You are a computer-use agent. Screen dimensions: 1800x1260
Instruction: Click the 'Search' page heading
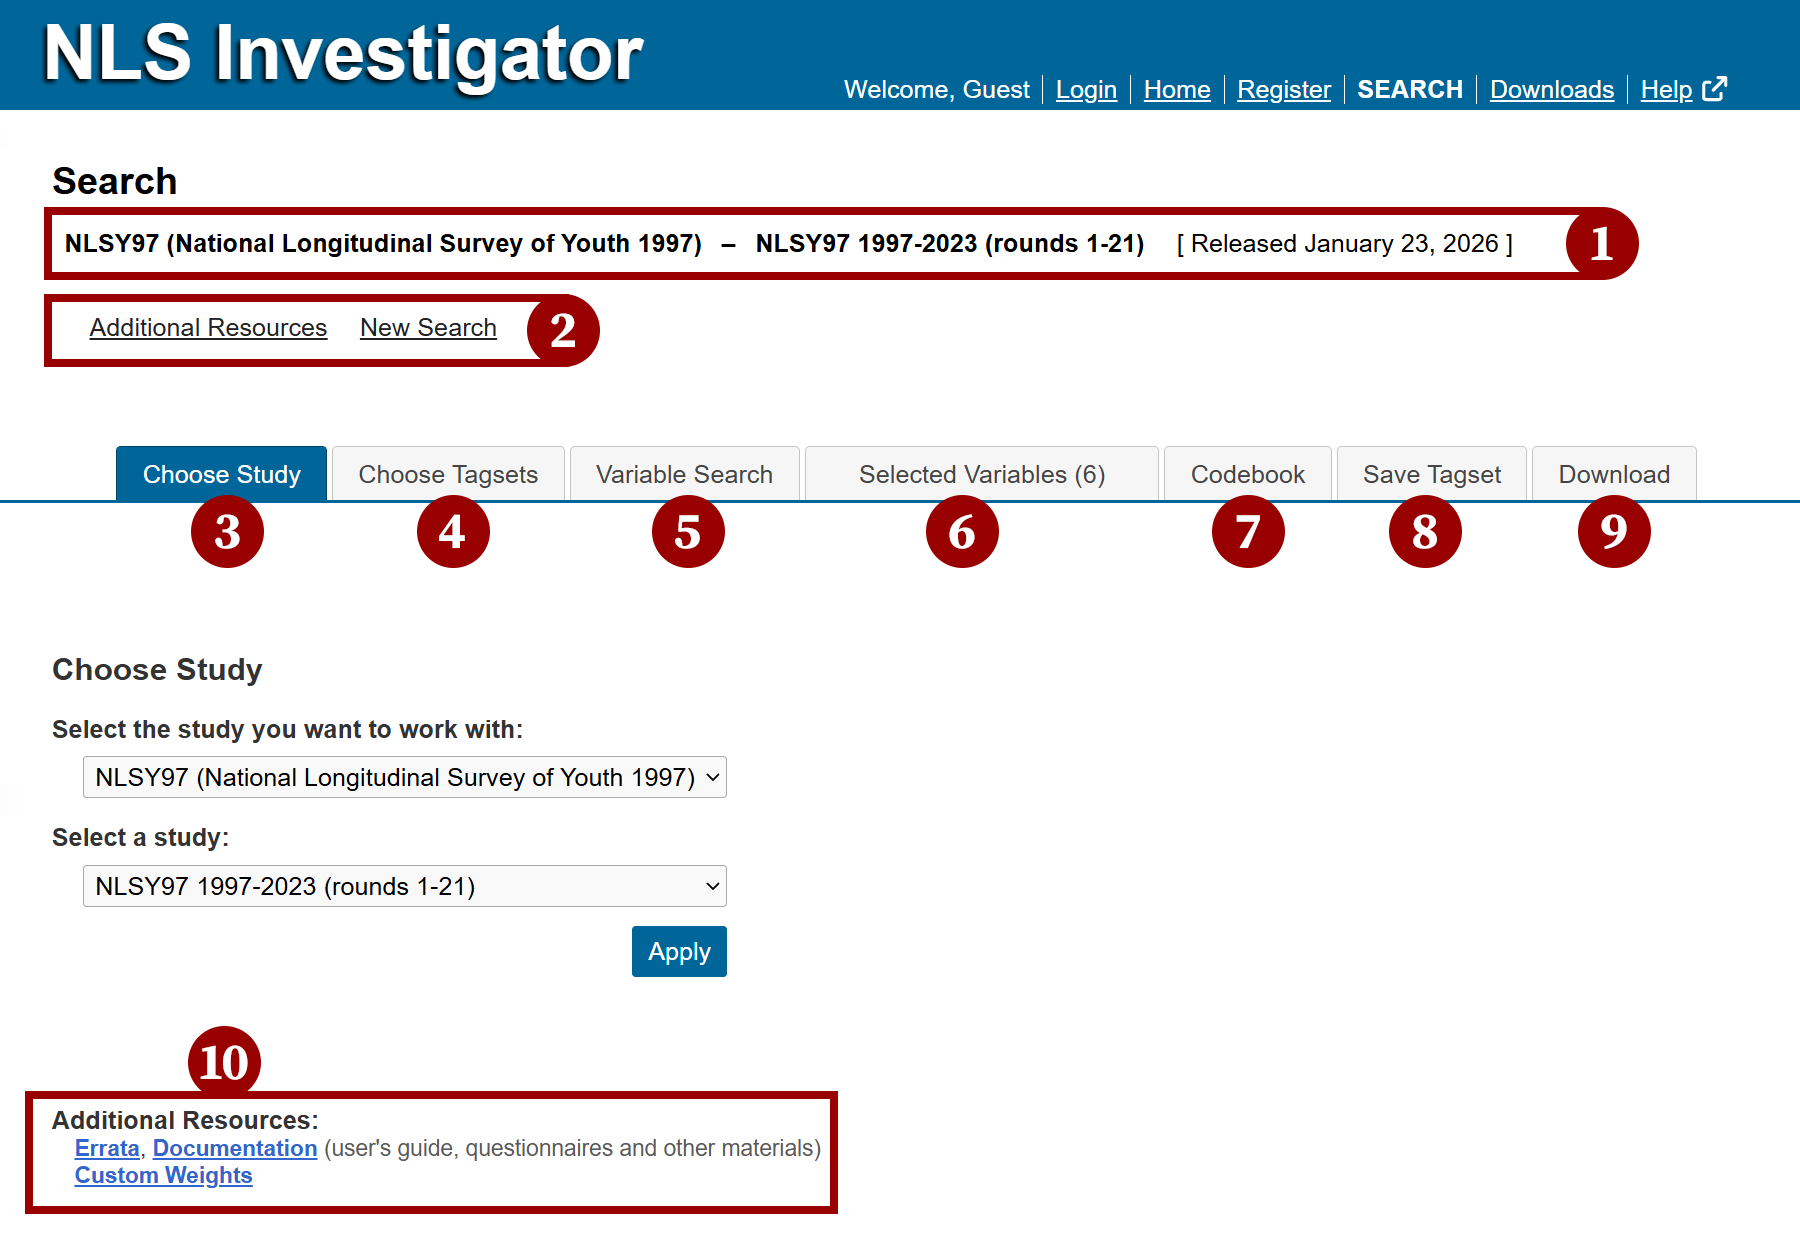[115, 181]
